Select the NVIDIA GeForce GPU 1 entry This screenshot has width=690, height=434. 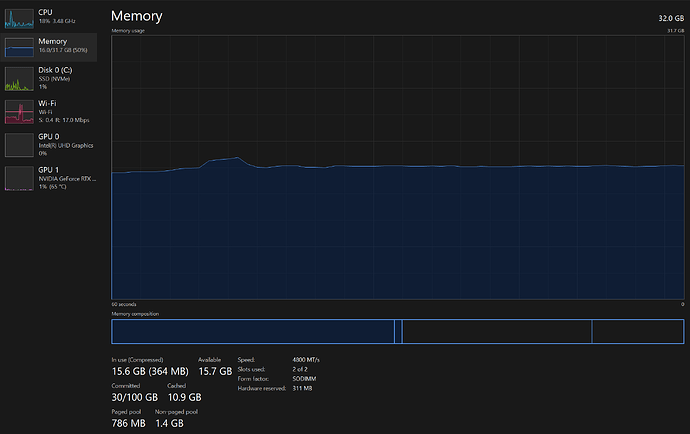coord(62,178)
